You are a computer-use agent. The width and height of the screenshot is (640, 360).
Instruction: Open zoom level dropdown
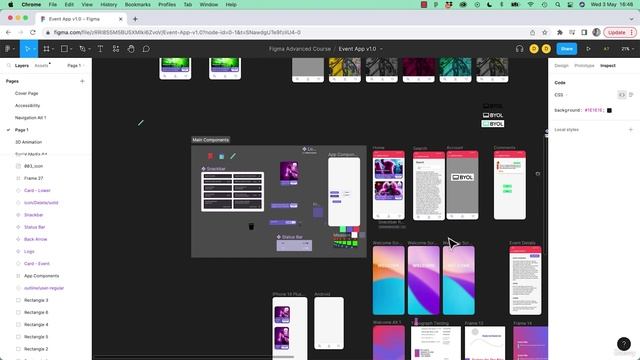coord(627,49)
